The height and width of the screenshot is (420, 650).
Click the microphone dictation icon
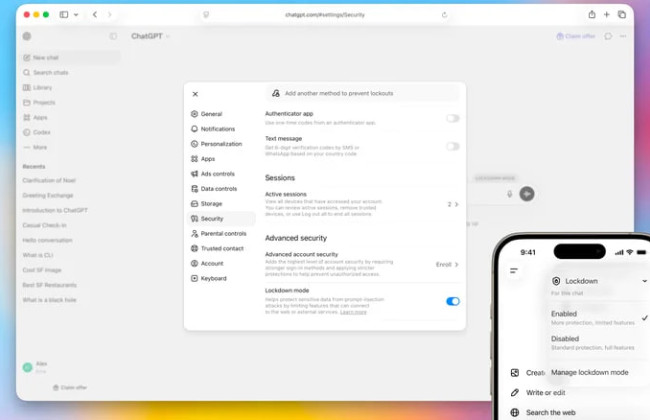[x=509, y=194]
